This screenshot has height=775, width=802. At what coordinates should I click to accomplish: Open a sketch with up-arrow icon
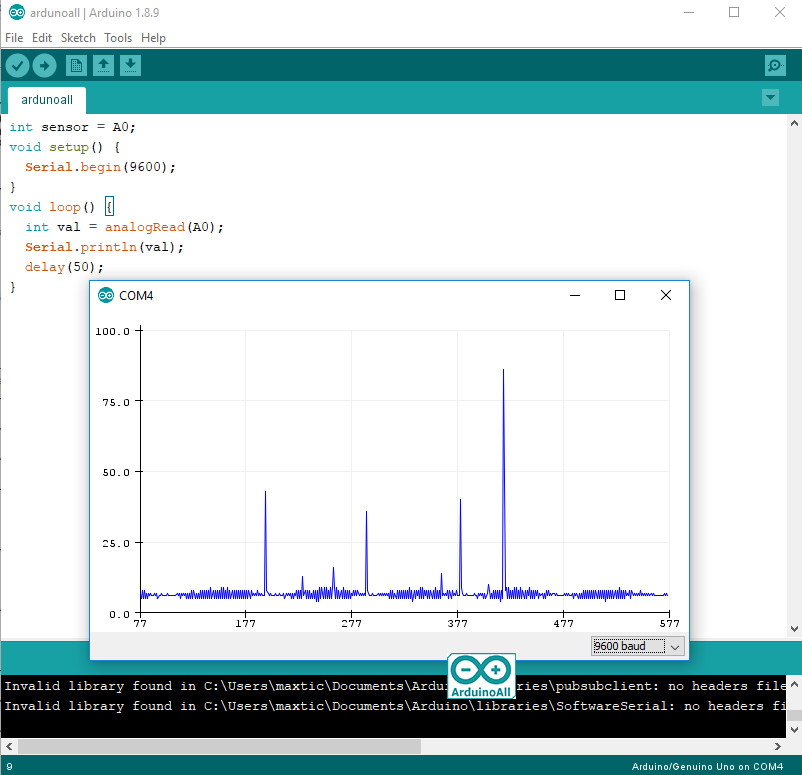[x=103, y=65]
